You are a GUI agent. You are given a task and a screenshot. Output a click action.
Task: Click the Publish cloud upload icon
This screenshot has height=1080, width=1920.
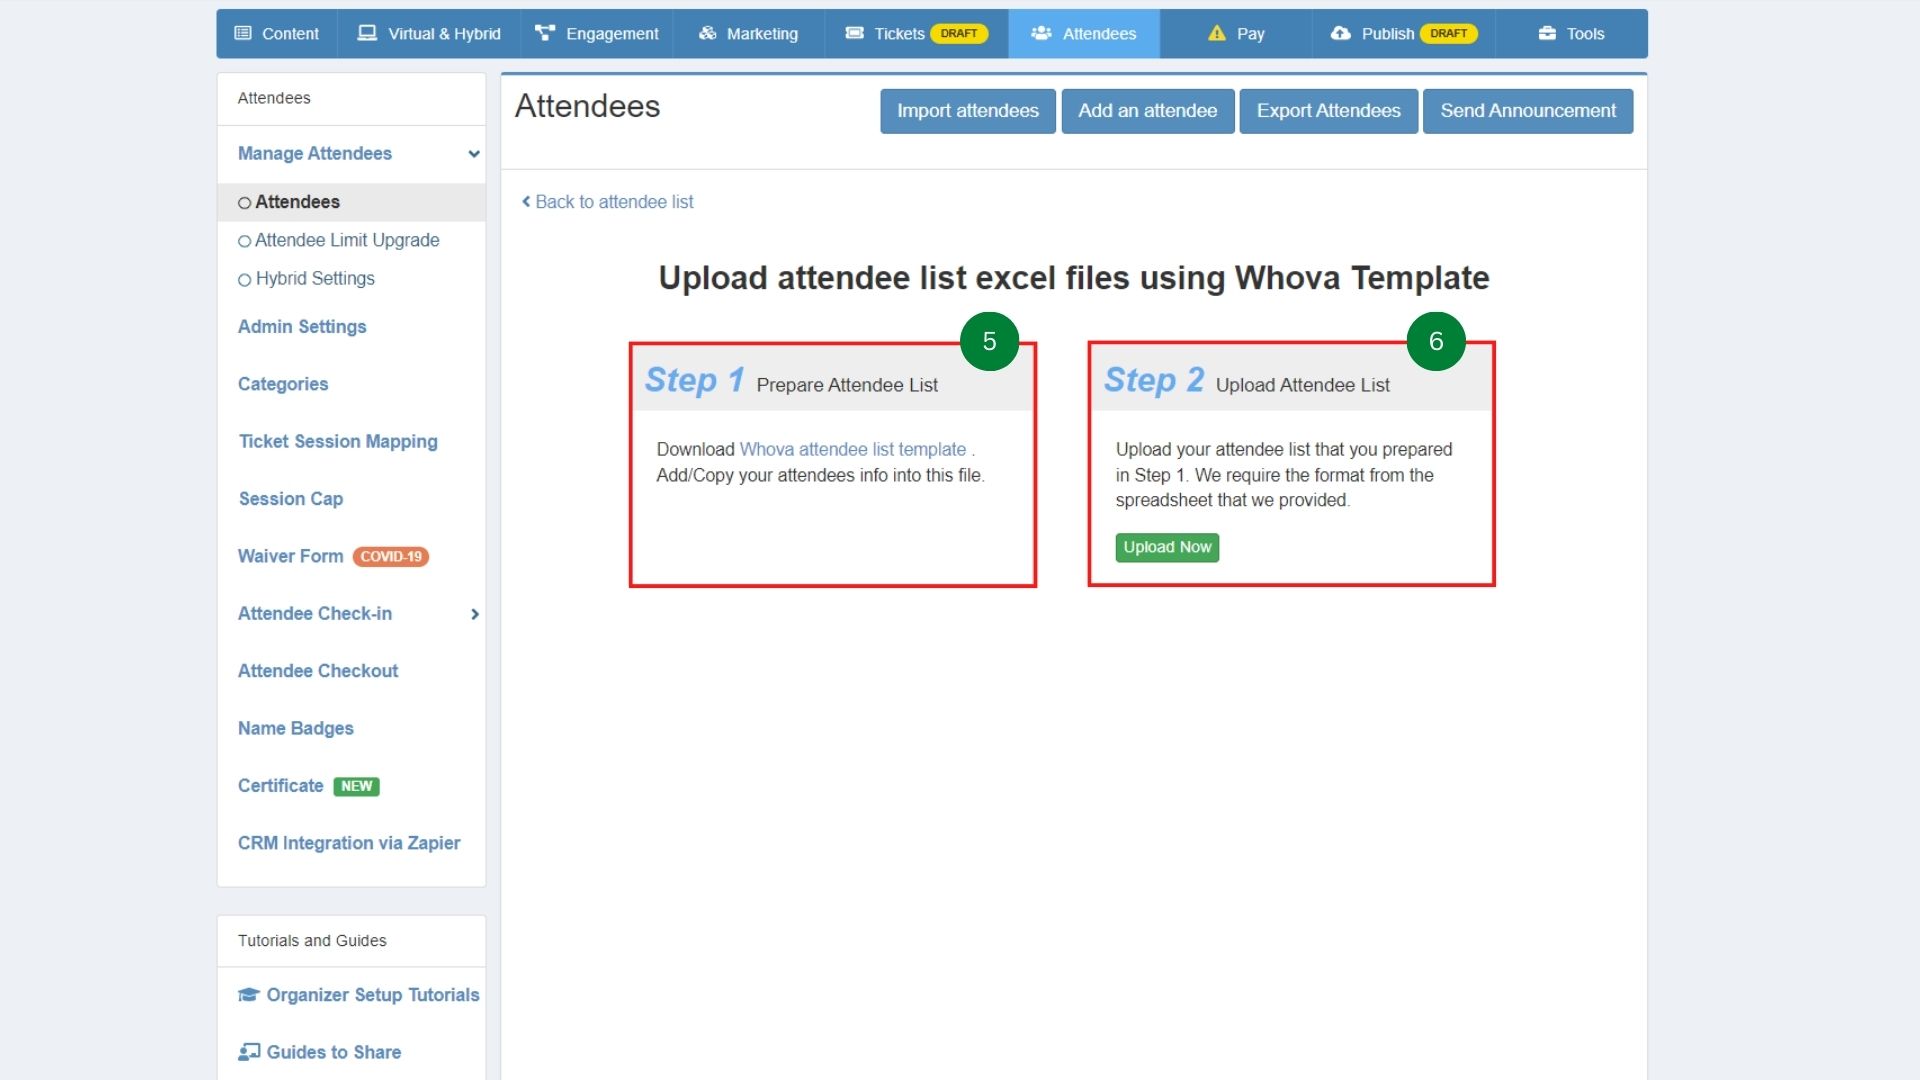pos(1340,33)
